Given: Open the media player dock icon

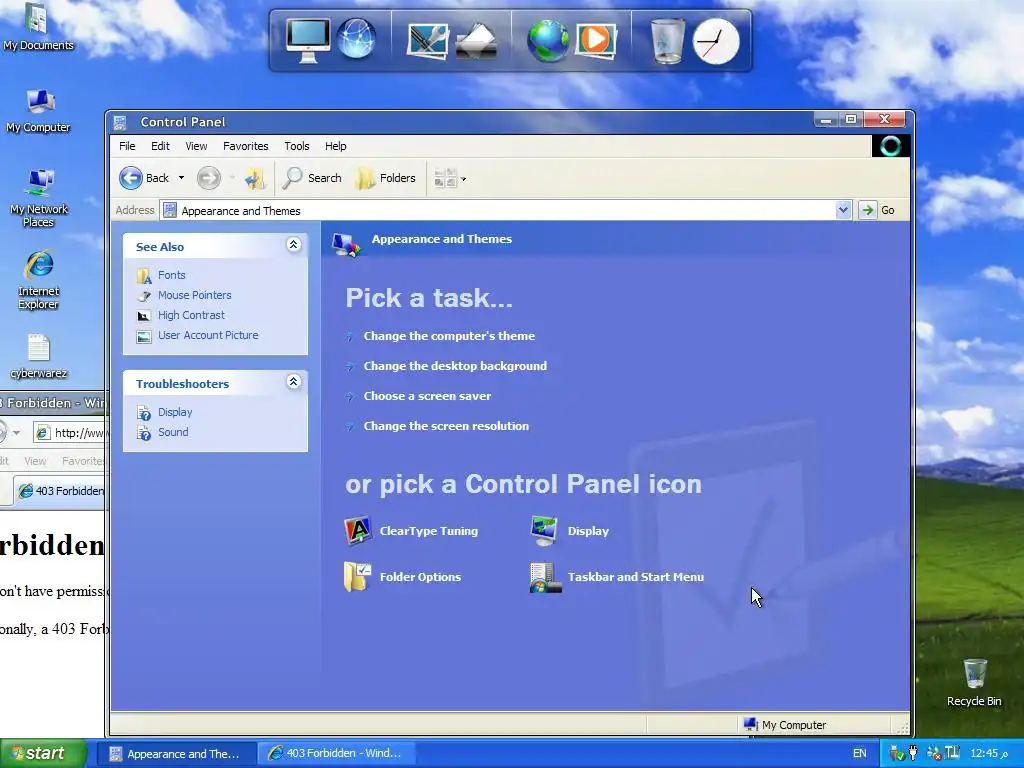Looking at the screenshot, I should tap(595, 40).
